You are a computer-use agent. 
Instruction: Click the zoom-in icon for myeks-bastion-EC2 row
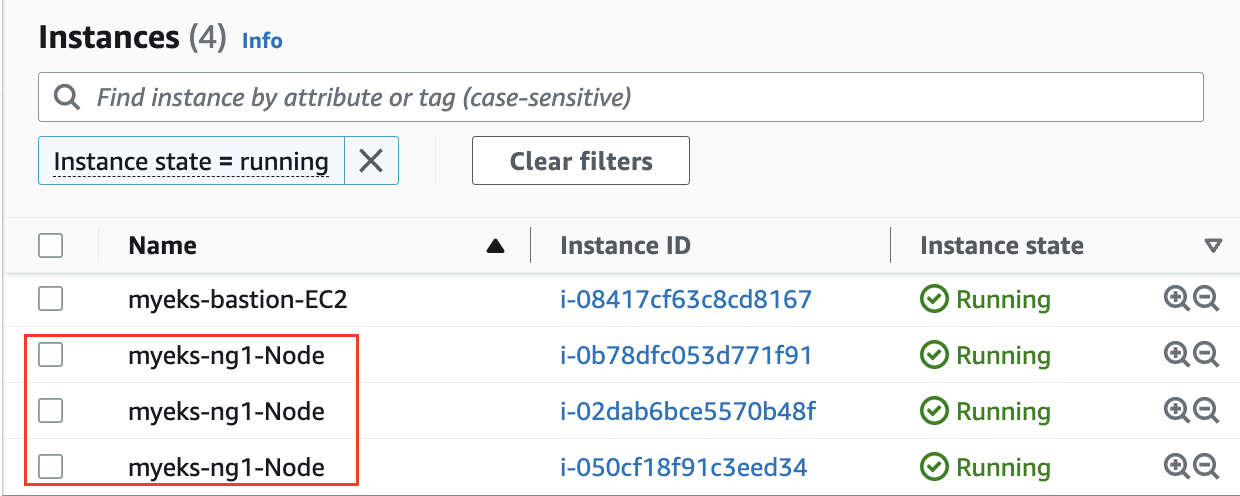coord(1177,299)
